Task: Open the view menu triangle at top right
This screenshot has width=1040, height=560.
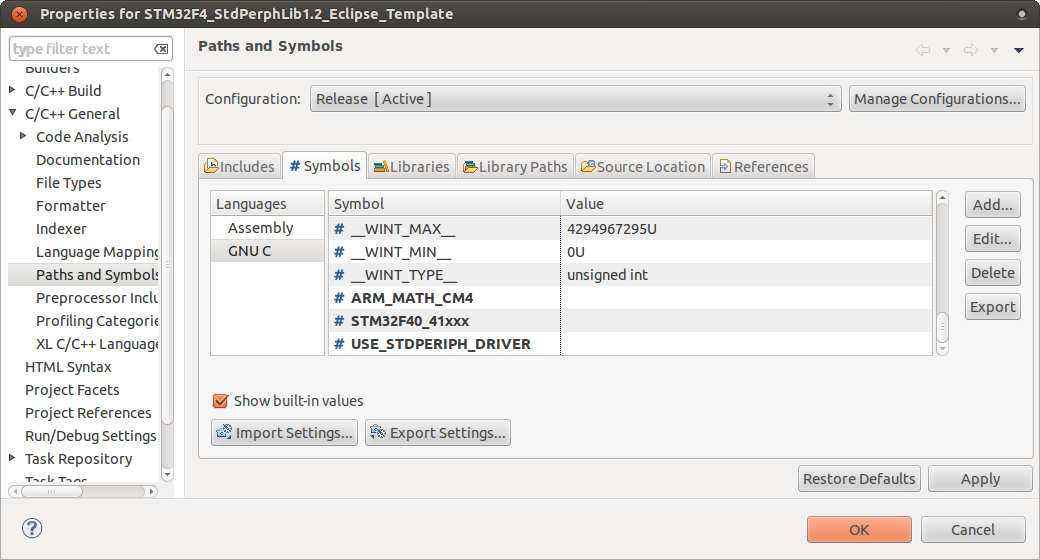Action: point(1019,50)
